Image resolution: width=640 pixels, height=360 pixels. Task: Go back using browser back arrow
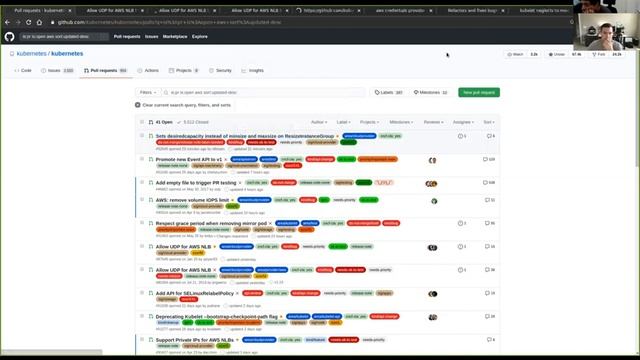[x=7, y=22]
